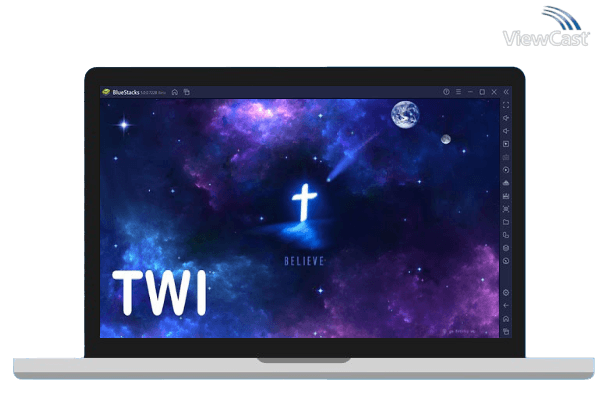Maximize the BlueStacks window
Screen dimensions: 602x414
click(482, 92)
